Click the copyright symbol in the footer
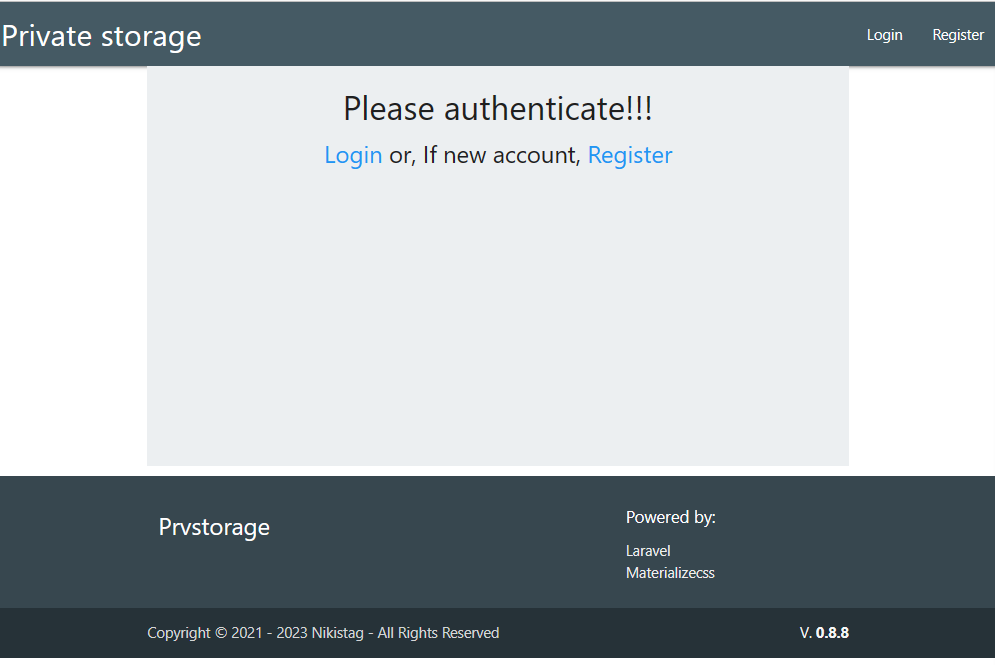 click(220, 633)
